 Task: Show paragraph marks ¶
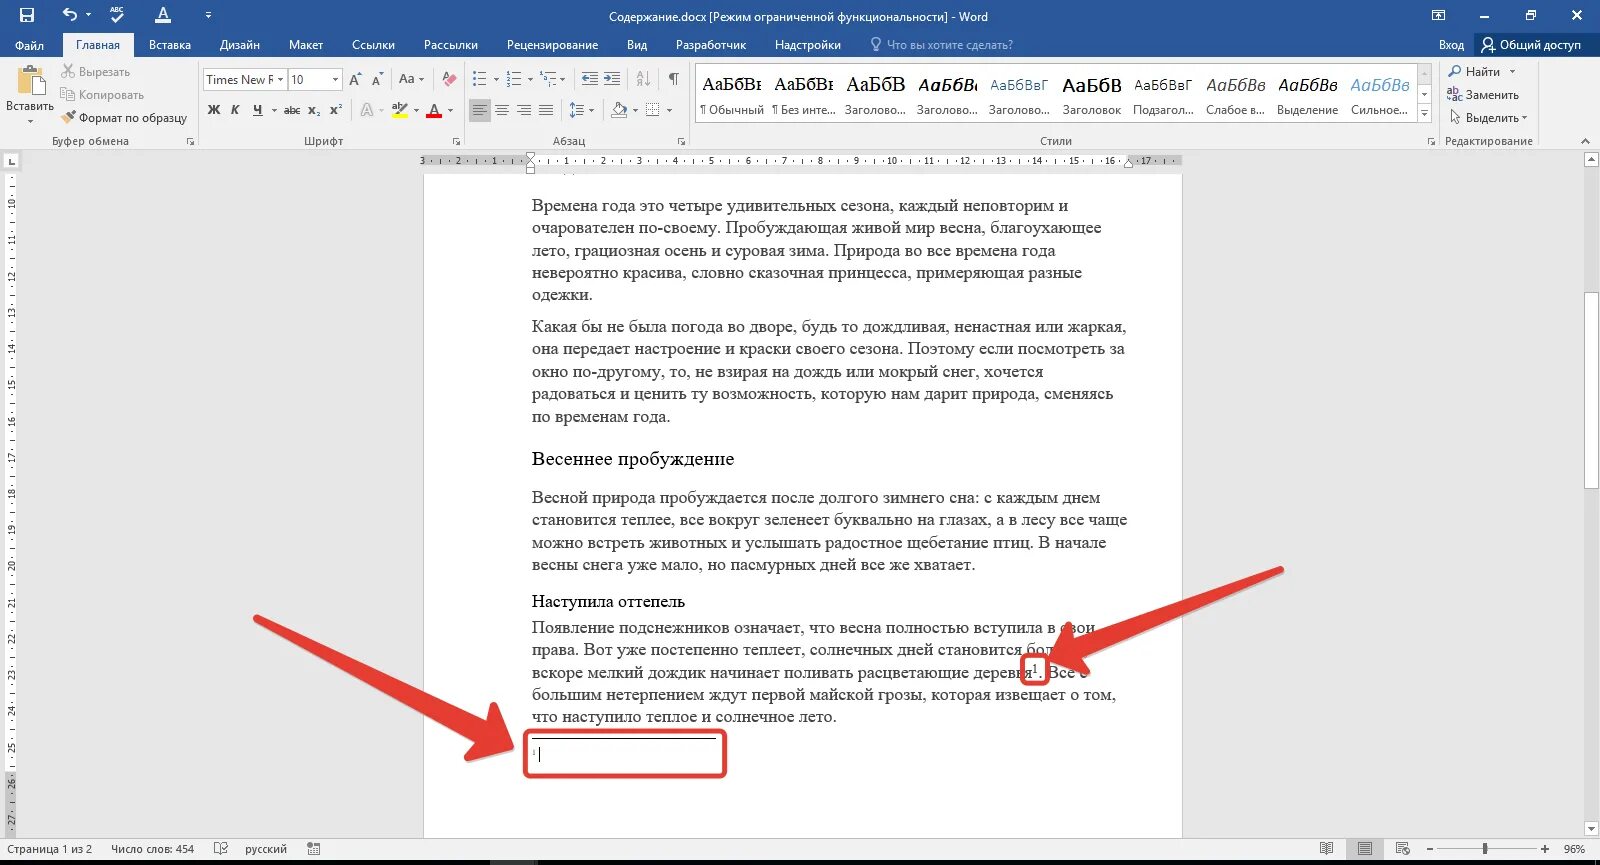point(674,79)
